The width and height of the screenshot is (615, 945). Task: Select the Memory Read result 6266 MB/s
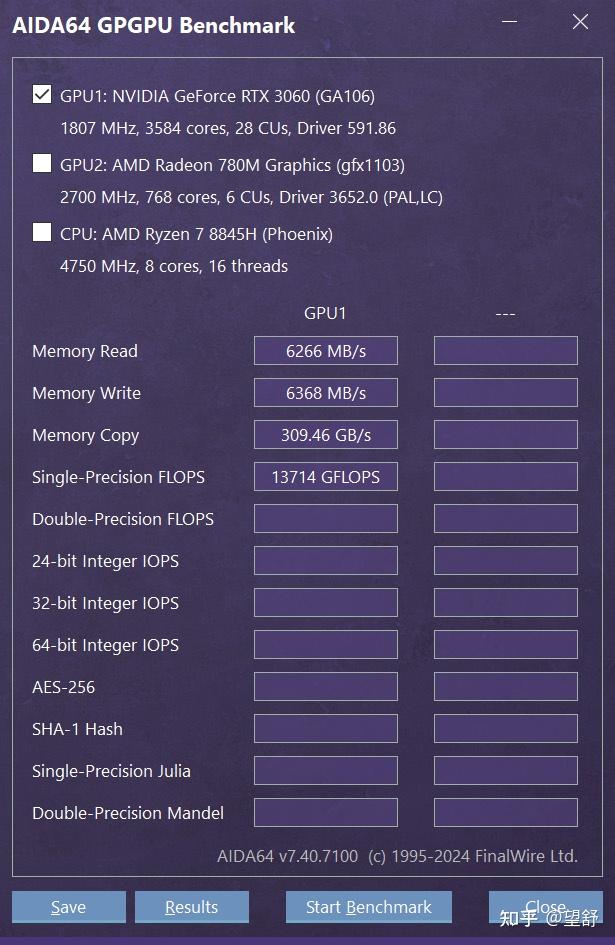[x=326, y=351]
